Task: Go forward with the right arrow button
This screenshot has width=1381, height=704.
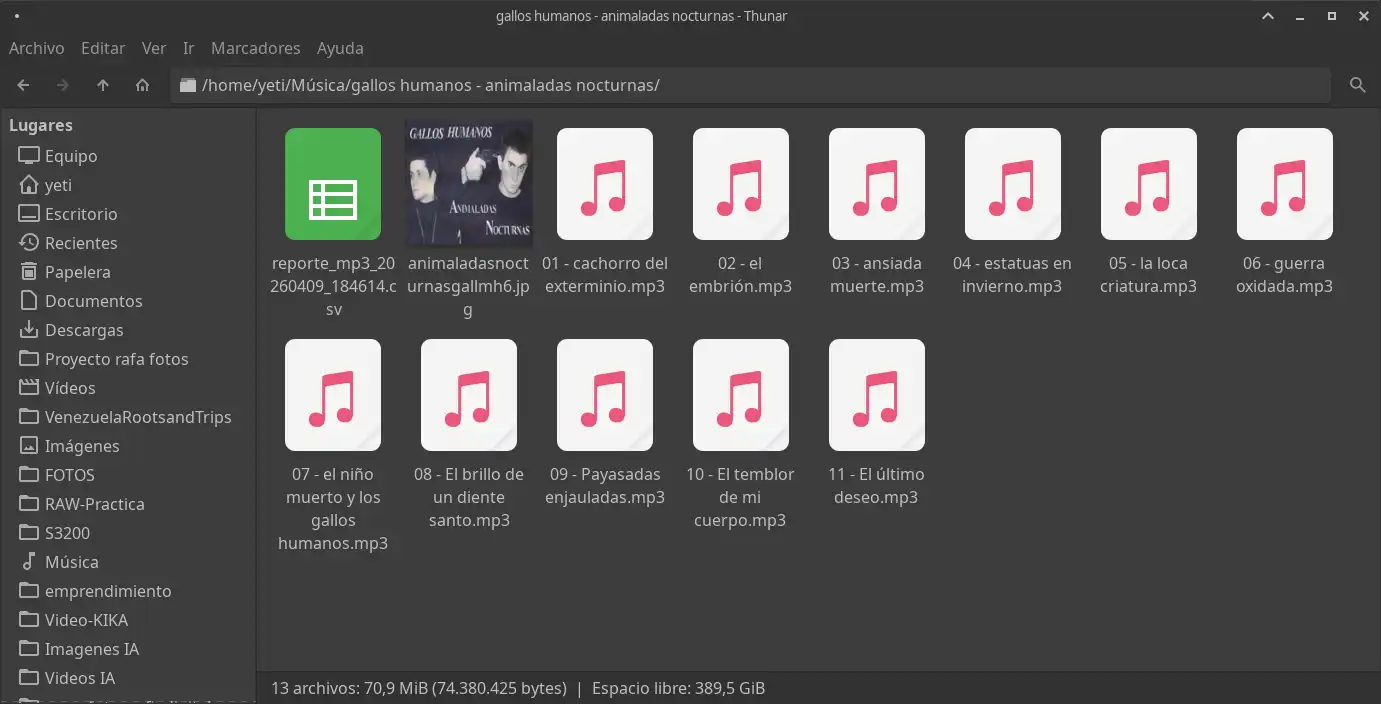Action: pyautogui.click(x=63, y=85)
